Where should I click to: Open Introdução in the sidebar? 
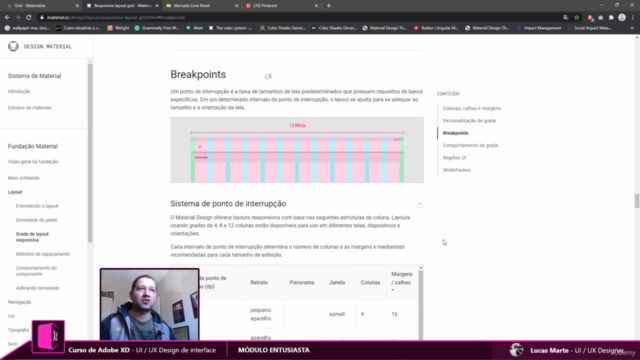(x=19, y=91)
